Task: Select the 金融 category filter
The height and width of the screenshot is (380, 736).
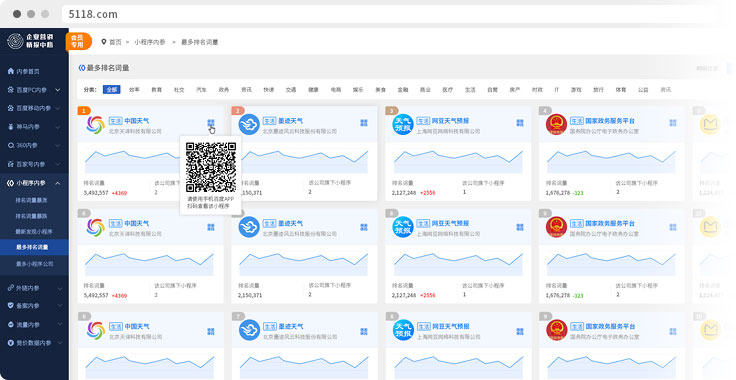Action: tap(403, 90)
